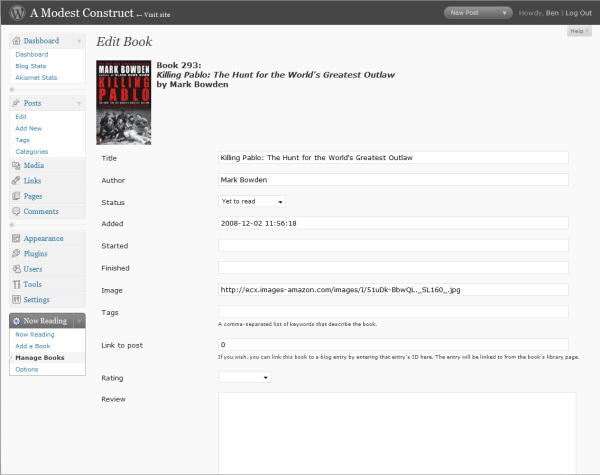The width and height of the screenshot is (600, 475).
Task: Open the Appearance menu
Action: [43, 238]
